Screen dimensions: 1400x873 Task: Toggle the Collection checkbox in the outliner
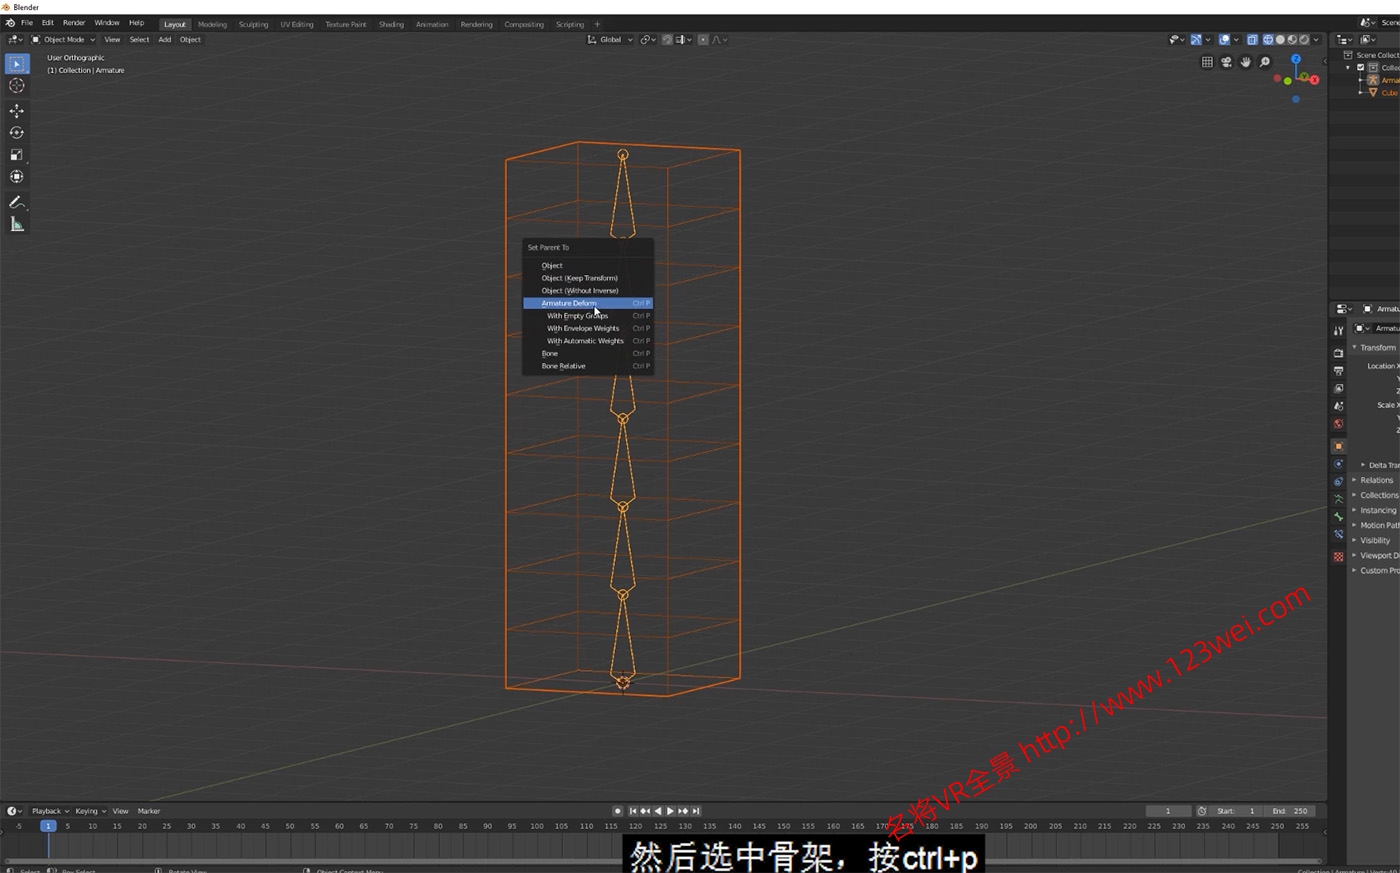point(1361,67)
